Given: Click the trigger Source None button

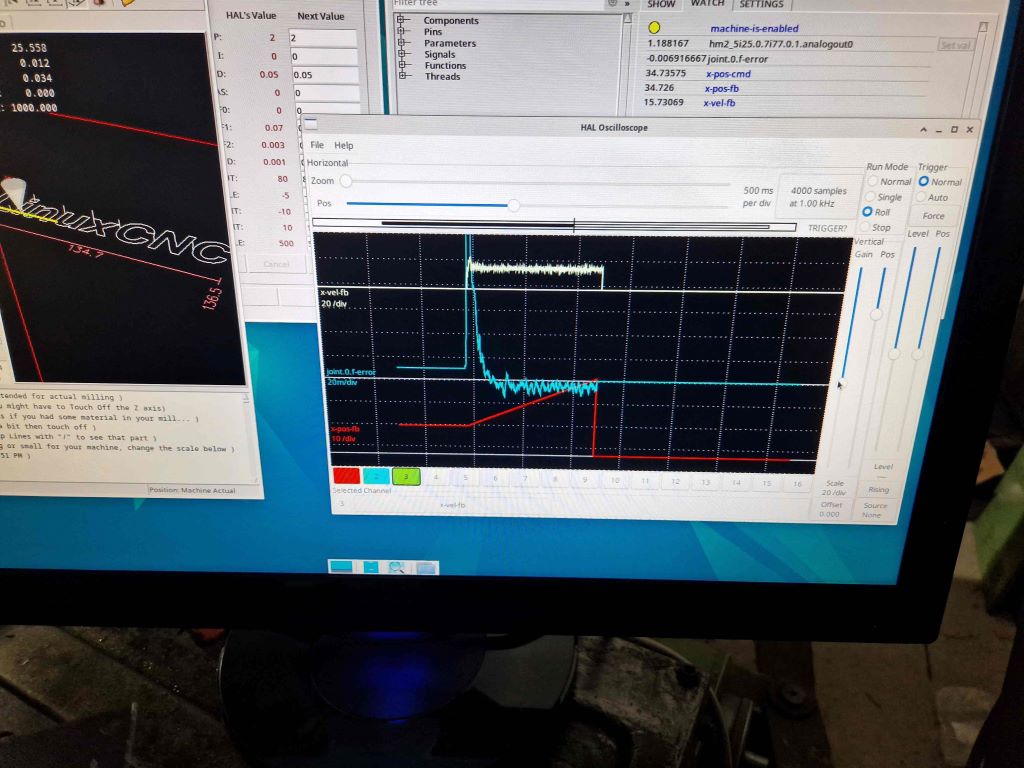Looking at the screenshot, I should (874, 510).
